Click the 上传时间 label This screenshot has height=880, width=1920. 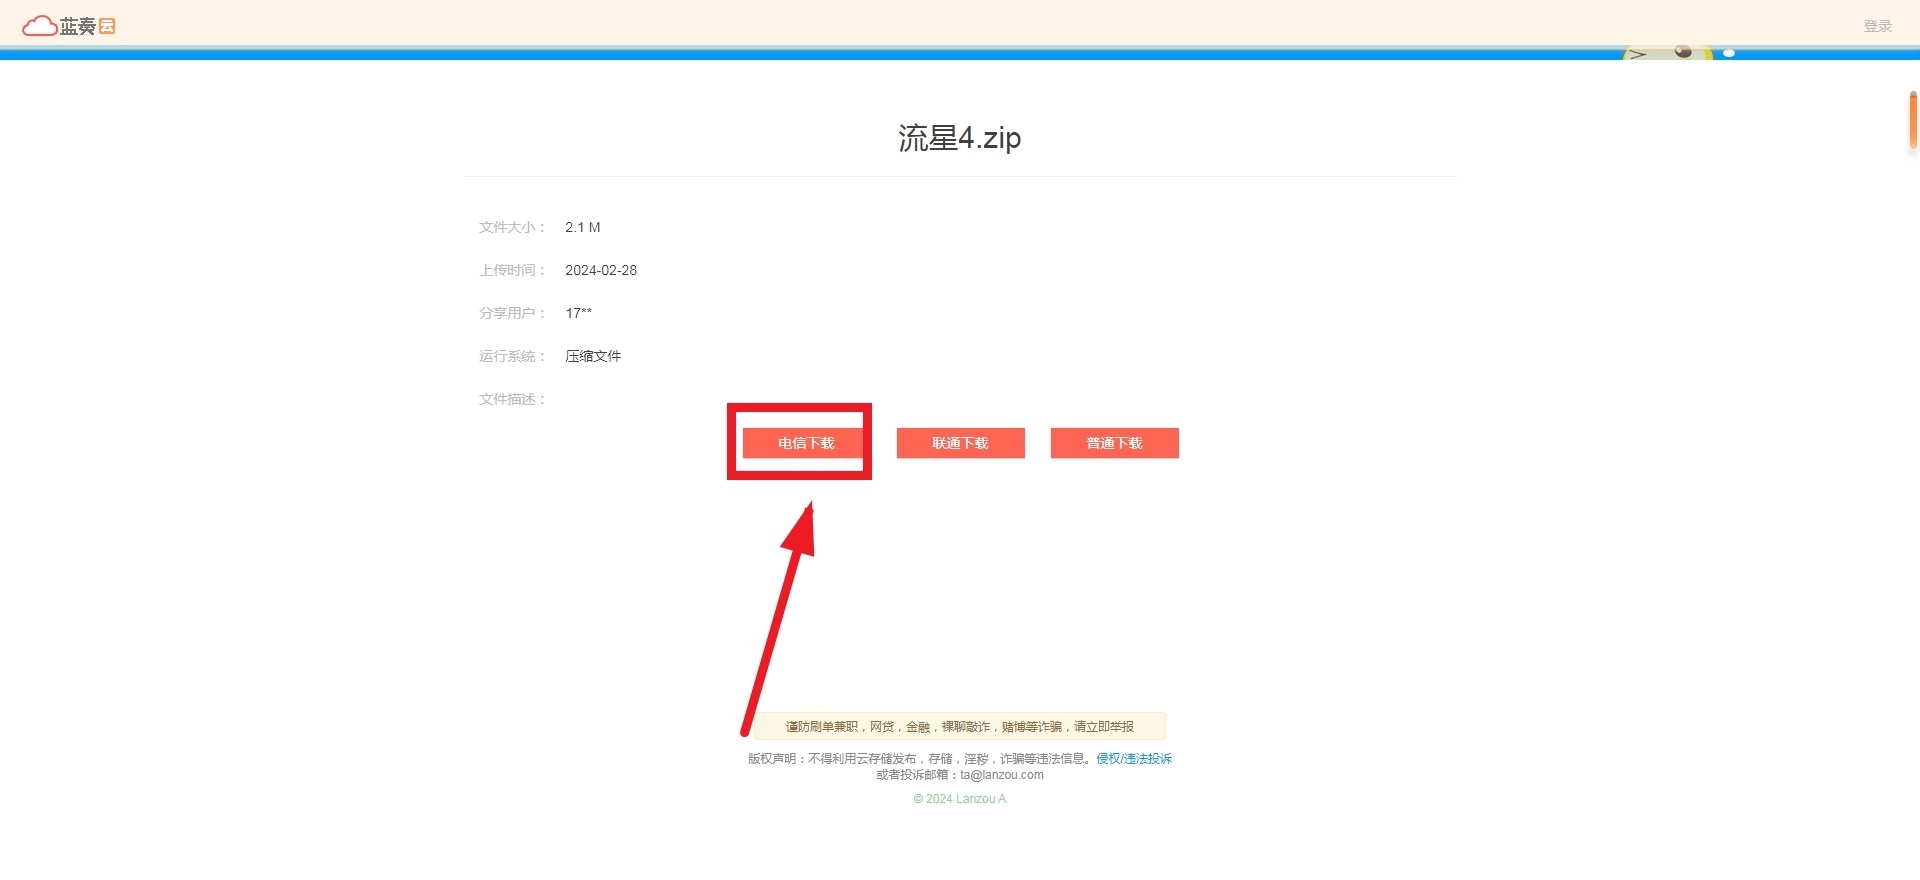pos(512,270)
